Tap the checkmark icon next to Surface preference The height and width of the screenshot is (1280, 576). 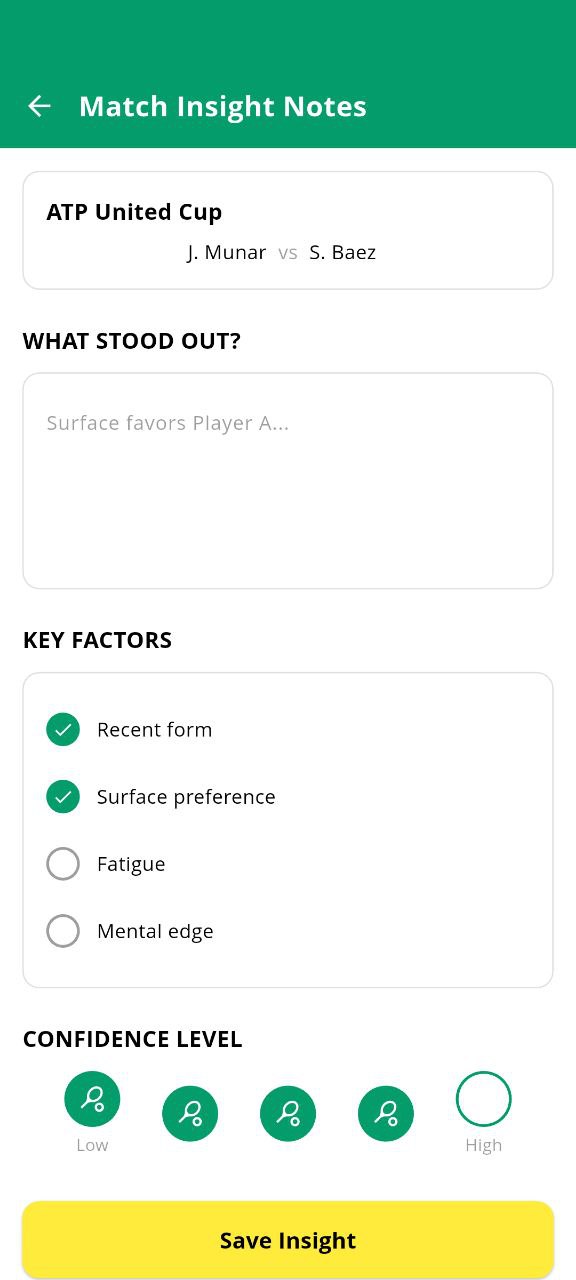coord(63,796)
